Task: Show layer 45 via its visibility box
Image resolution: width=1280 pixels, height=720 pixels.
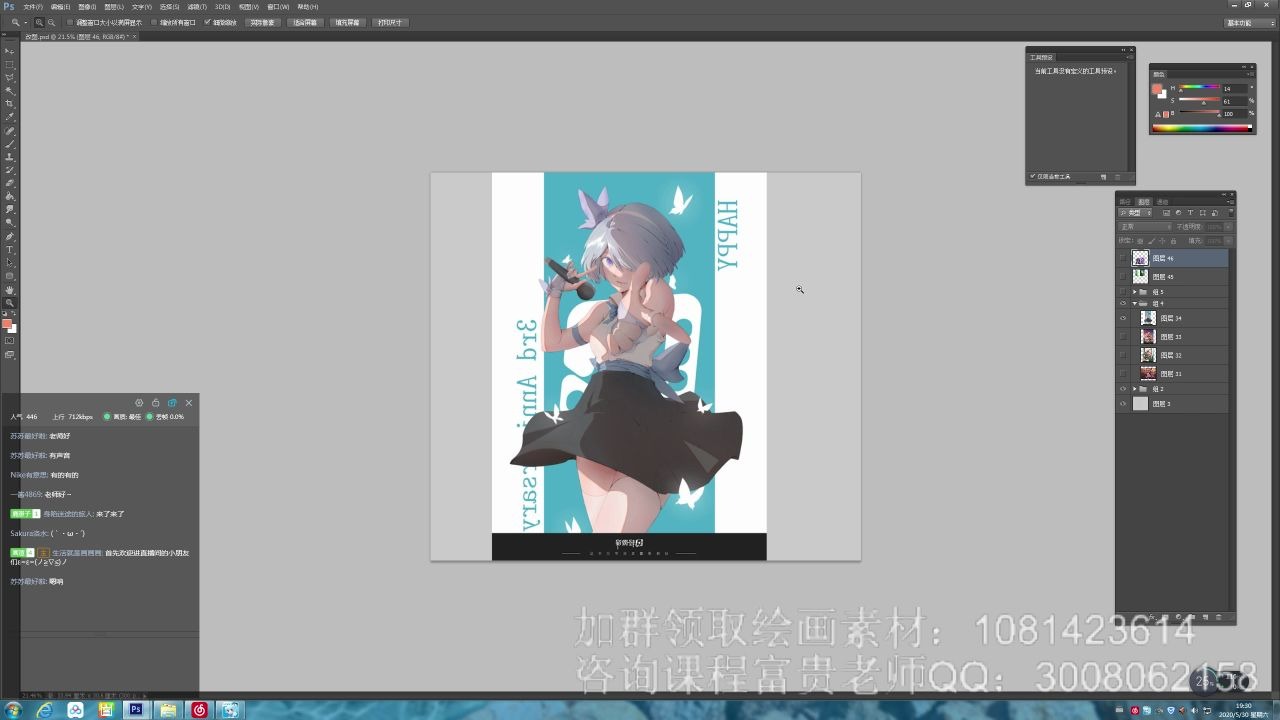Action: [x=1123, y=277]
